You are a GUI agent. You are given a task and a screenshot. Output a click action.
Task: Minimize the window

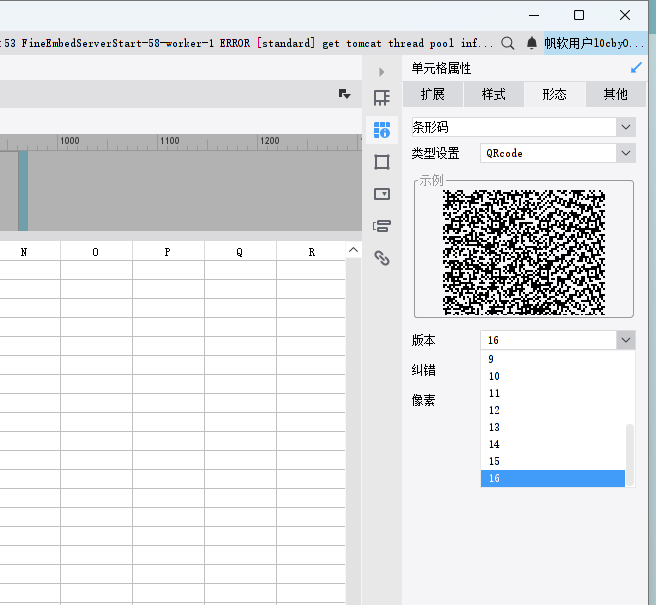click(x=534, y=15)
